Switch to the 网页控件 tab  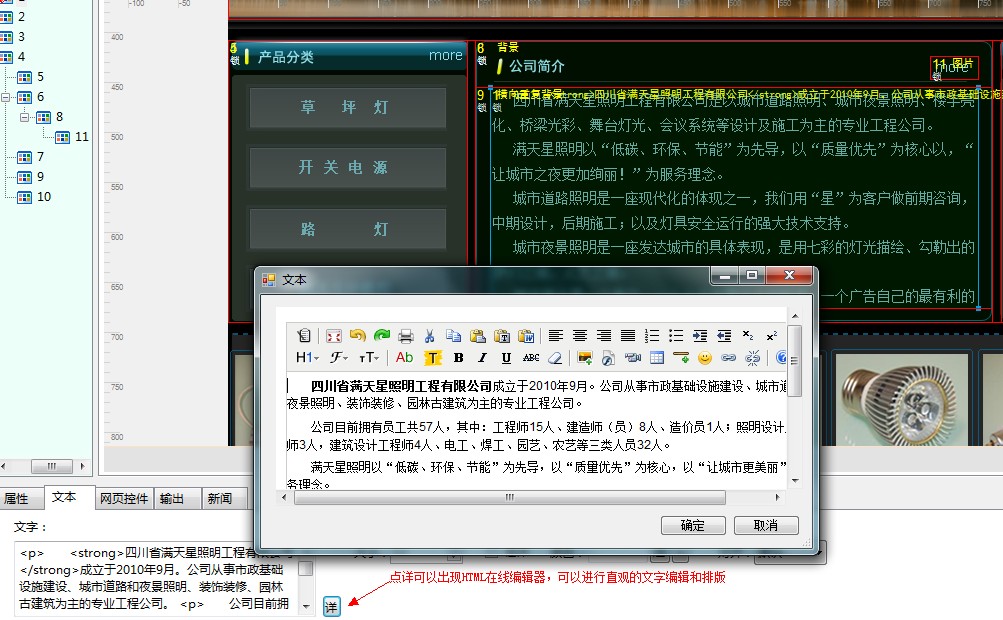124,499
